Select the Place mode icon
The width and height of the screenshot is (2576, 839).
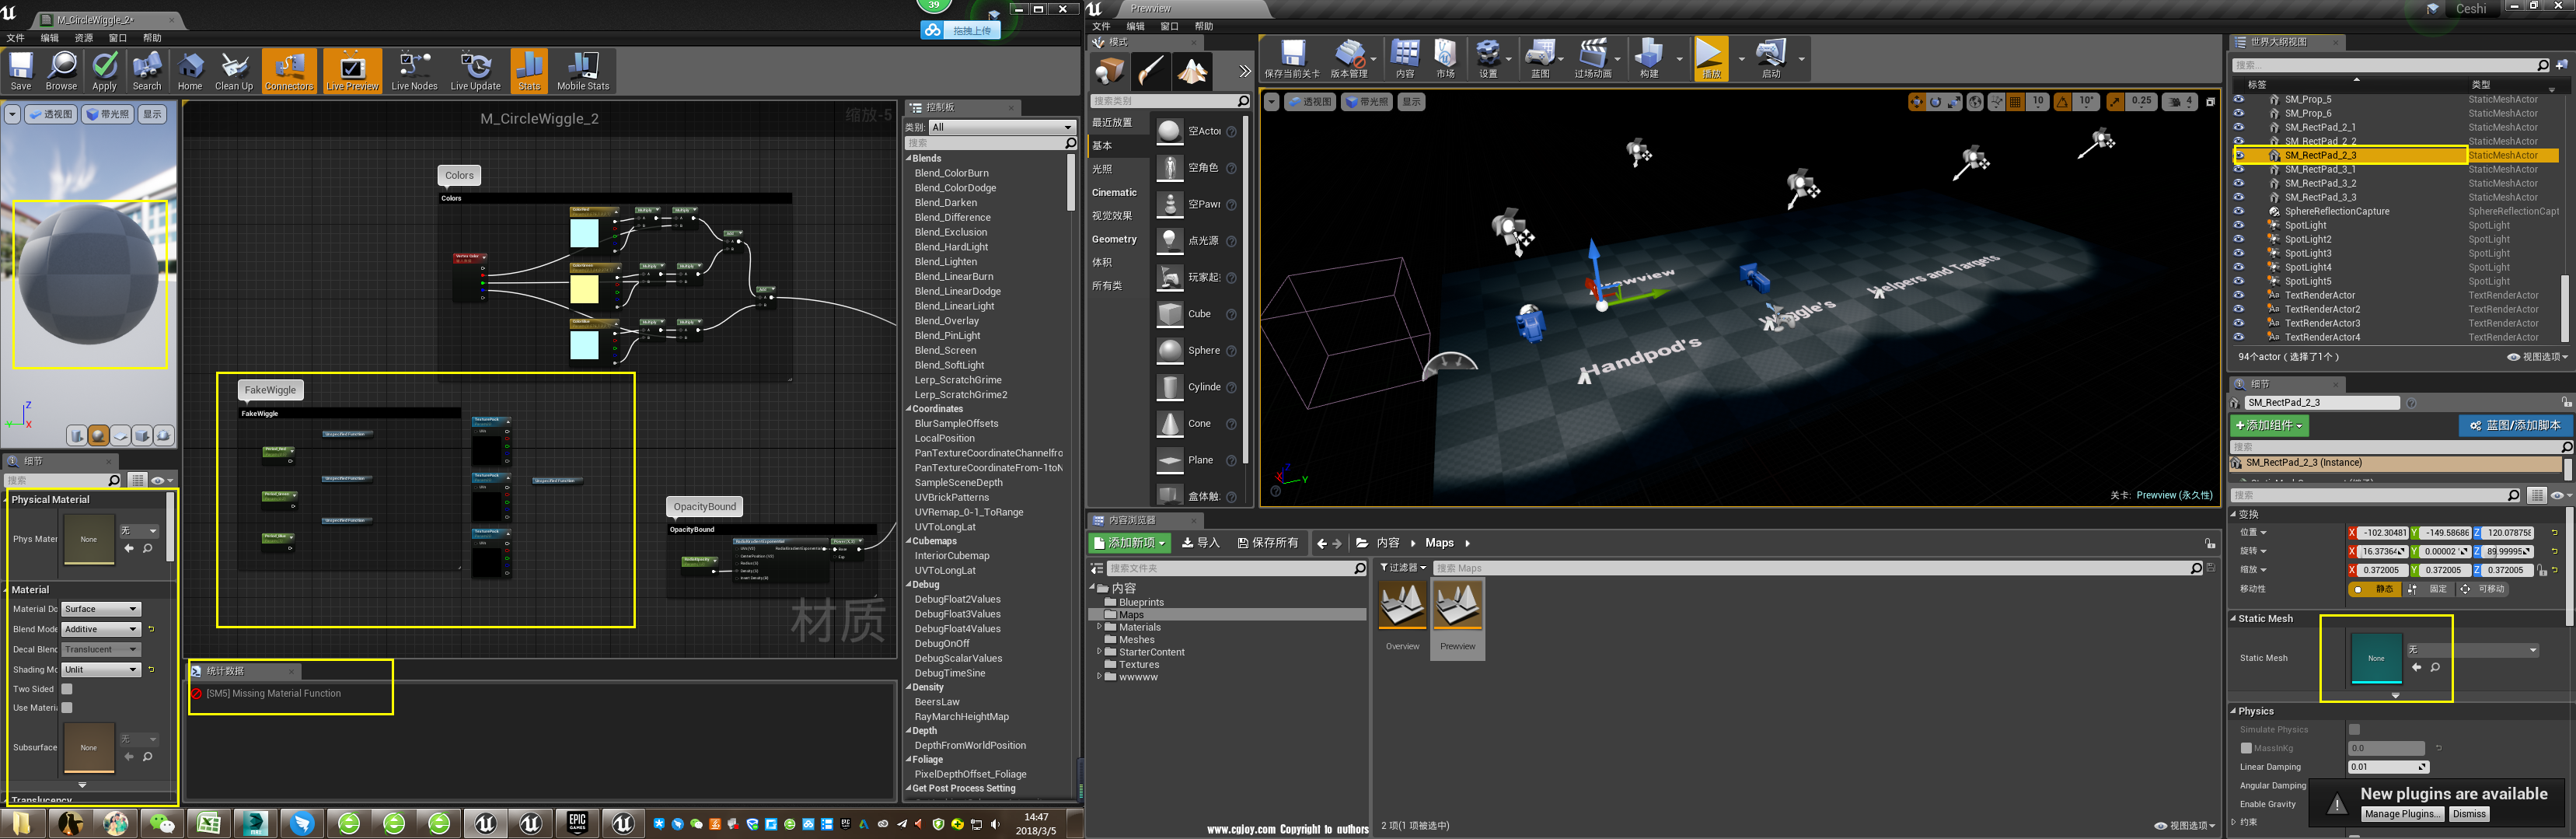click(x=1109, y=71)
